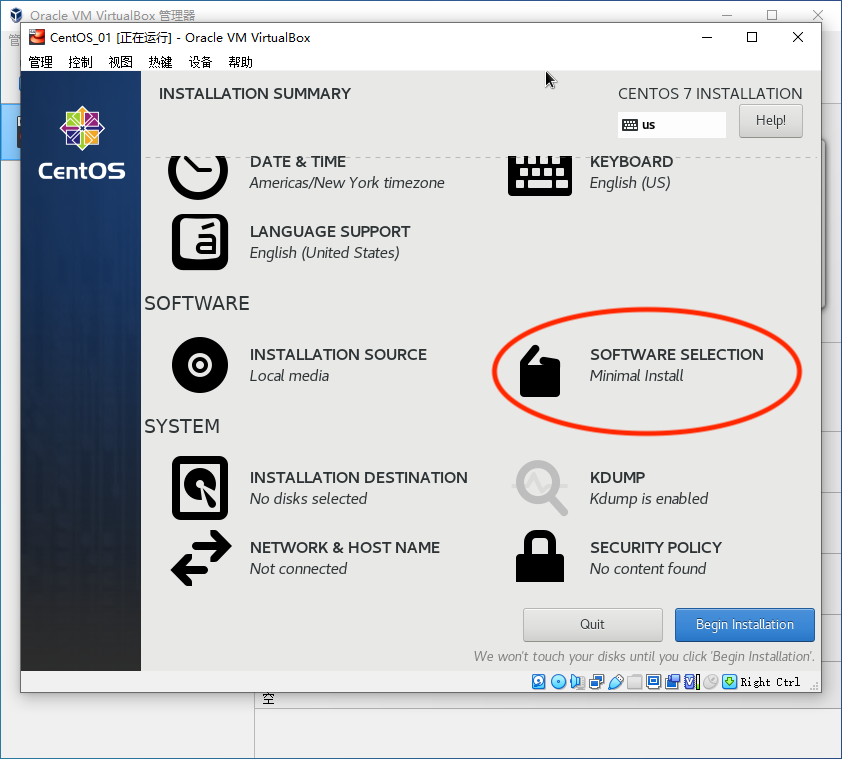Click the Quit button
Screen dimensions: 842x759
(x=592, y=625)
